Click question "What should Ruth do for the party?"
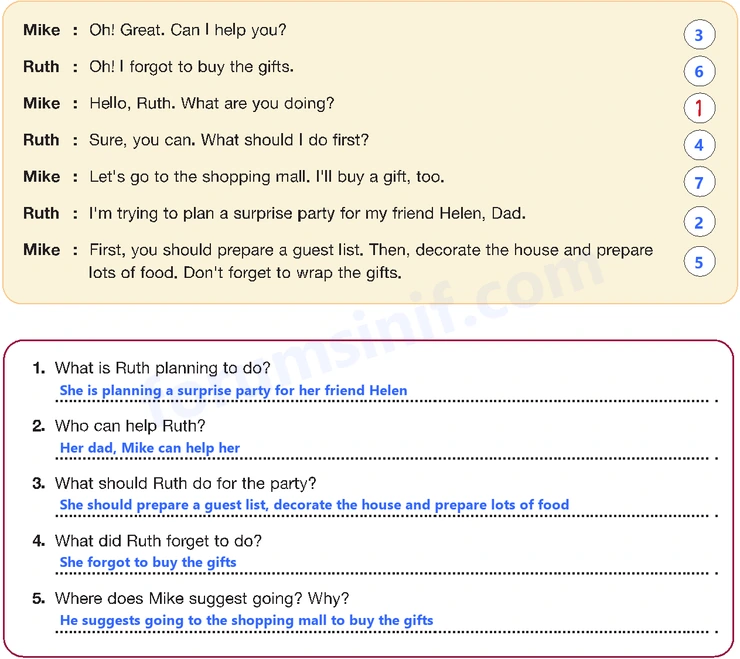740x659 pixels. coord(185,483)
